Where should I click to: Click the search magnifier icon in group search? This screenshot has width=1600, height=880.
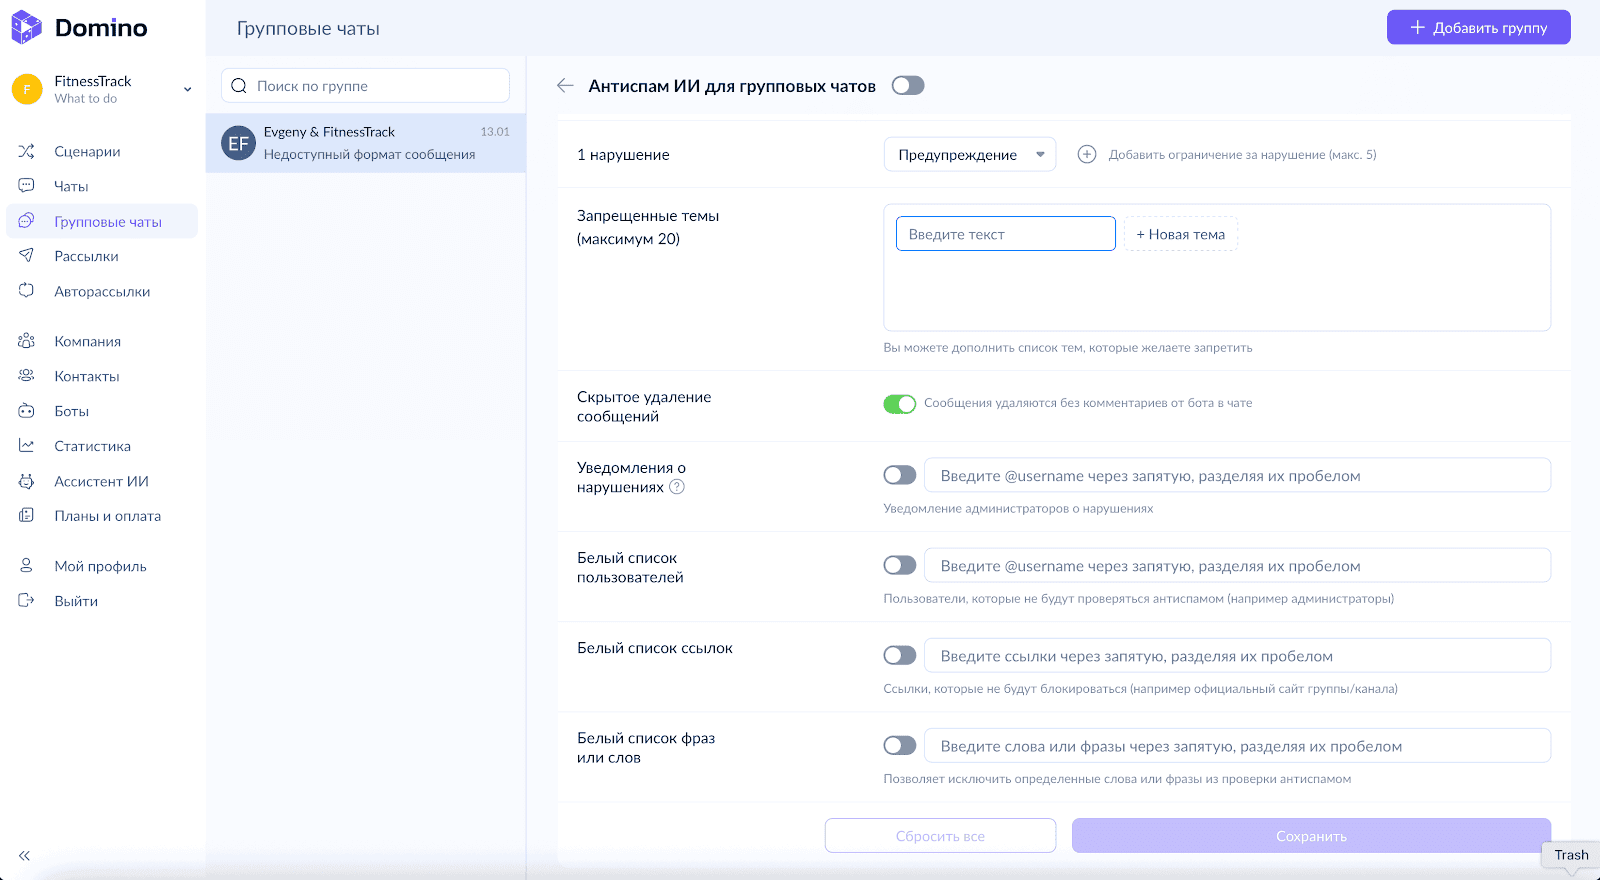pyautogui.click(x=239, y=86)
